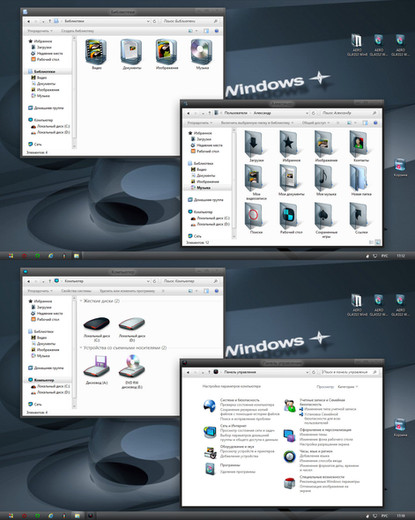The width and height of the screenshot is (415, 520).
Task: Click the help icon in Библиотеки toolbar
Action: coord(217,31)
